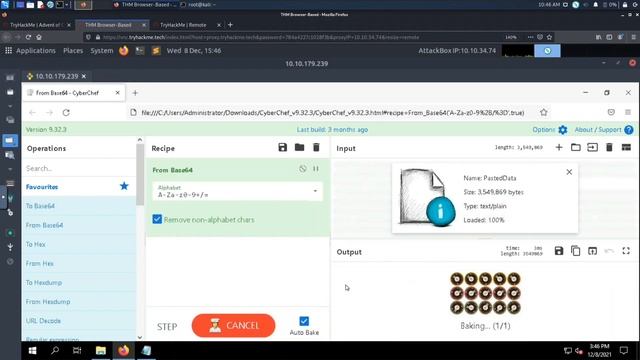
Task: Open a new browser tab beside CyberChef
Action: click(x=135, y=93)
